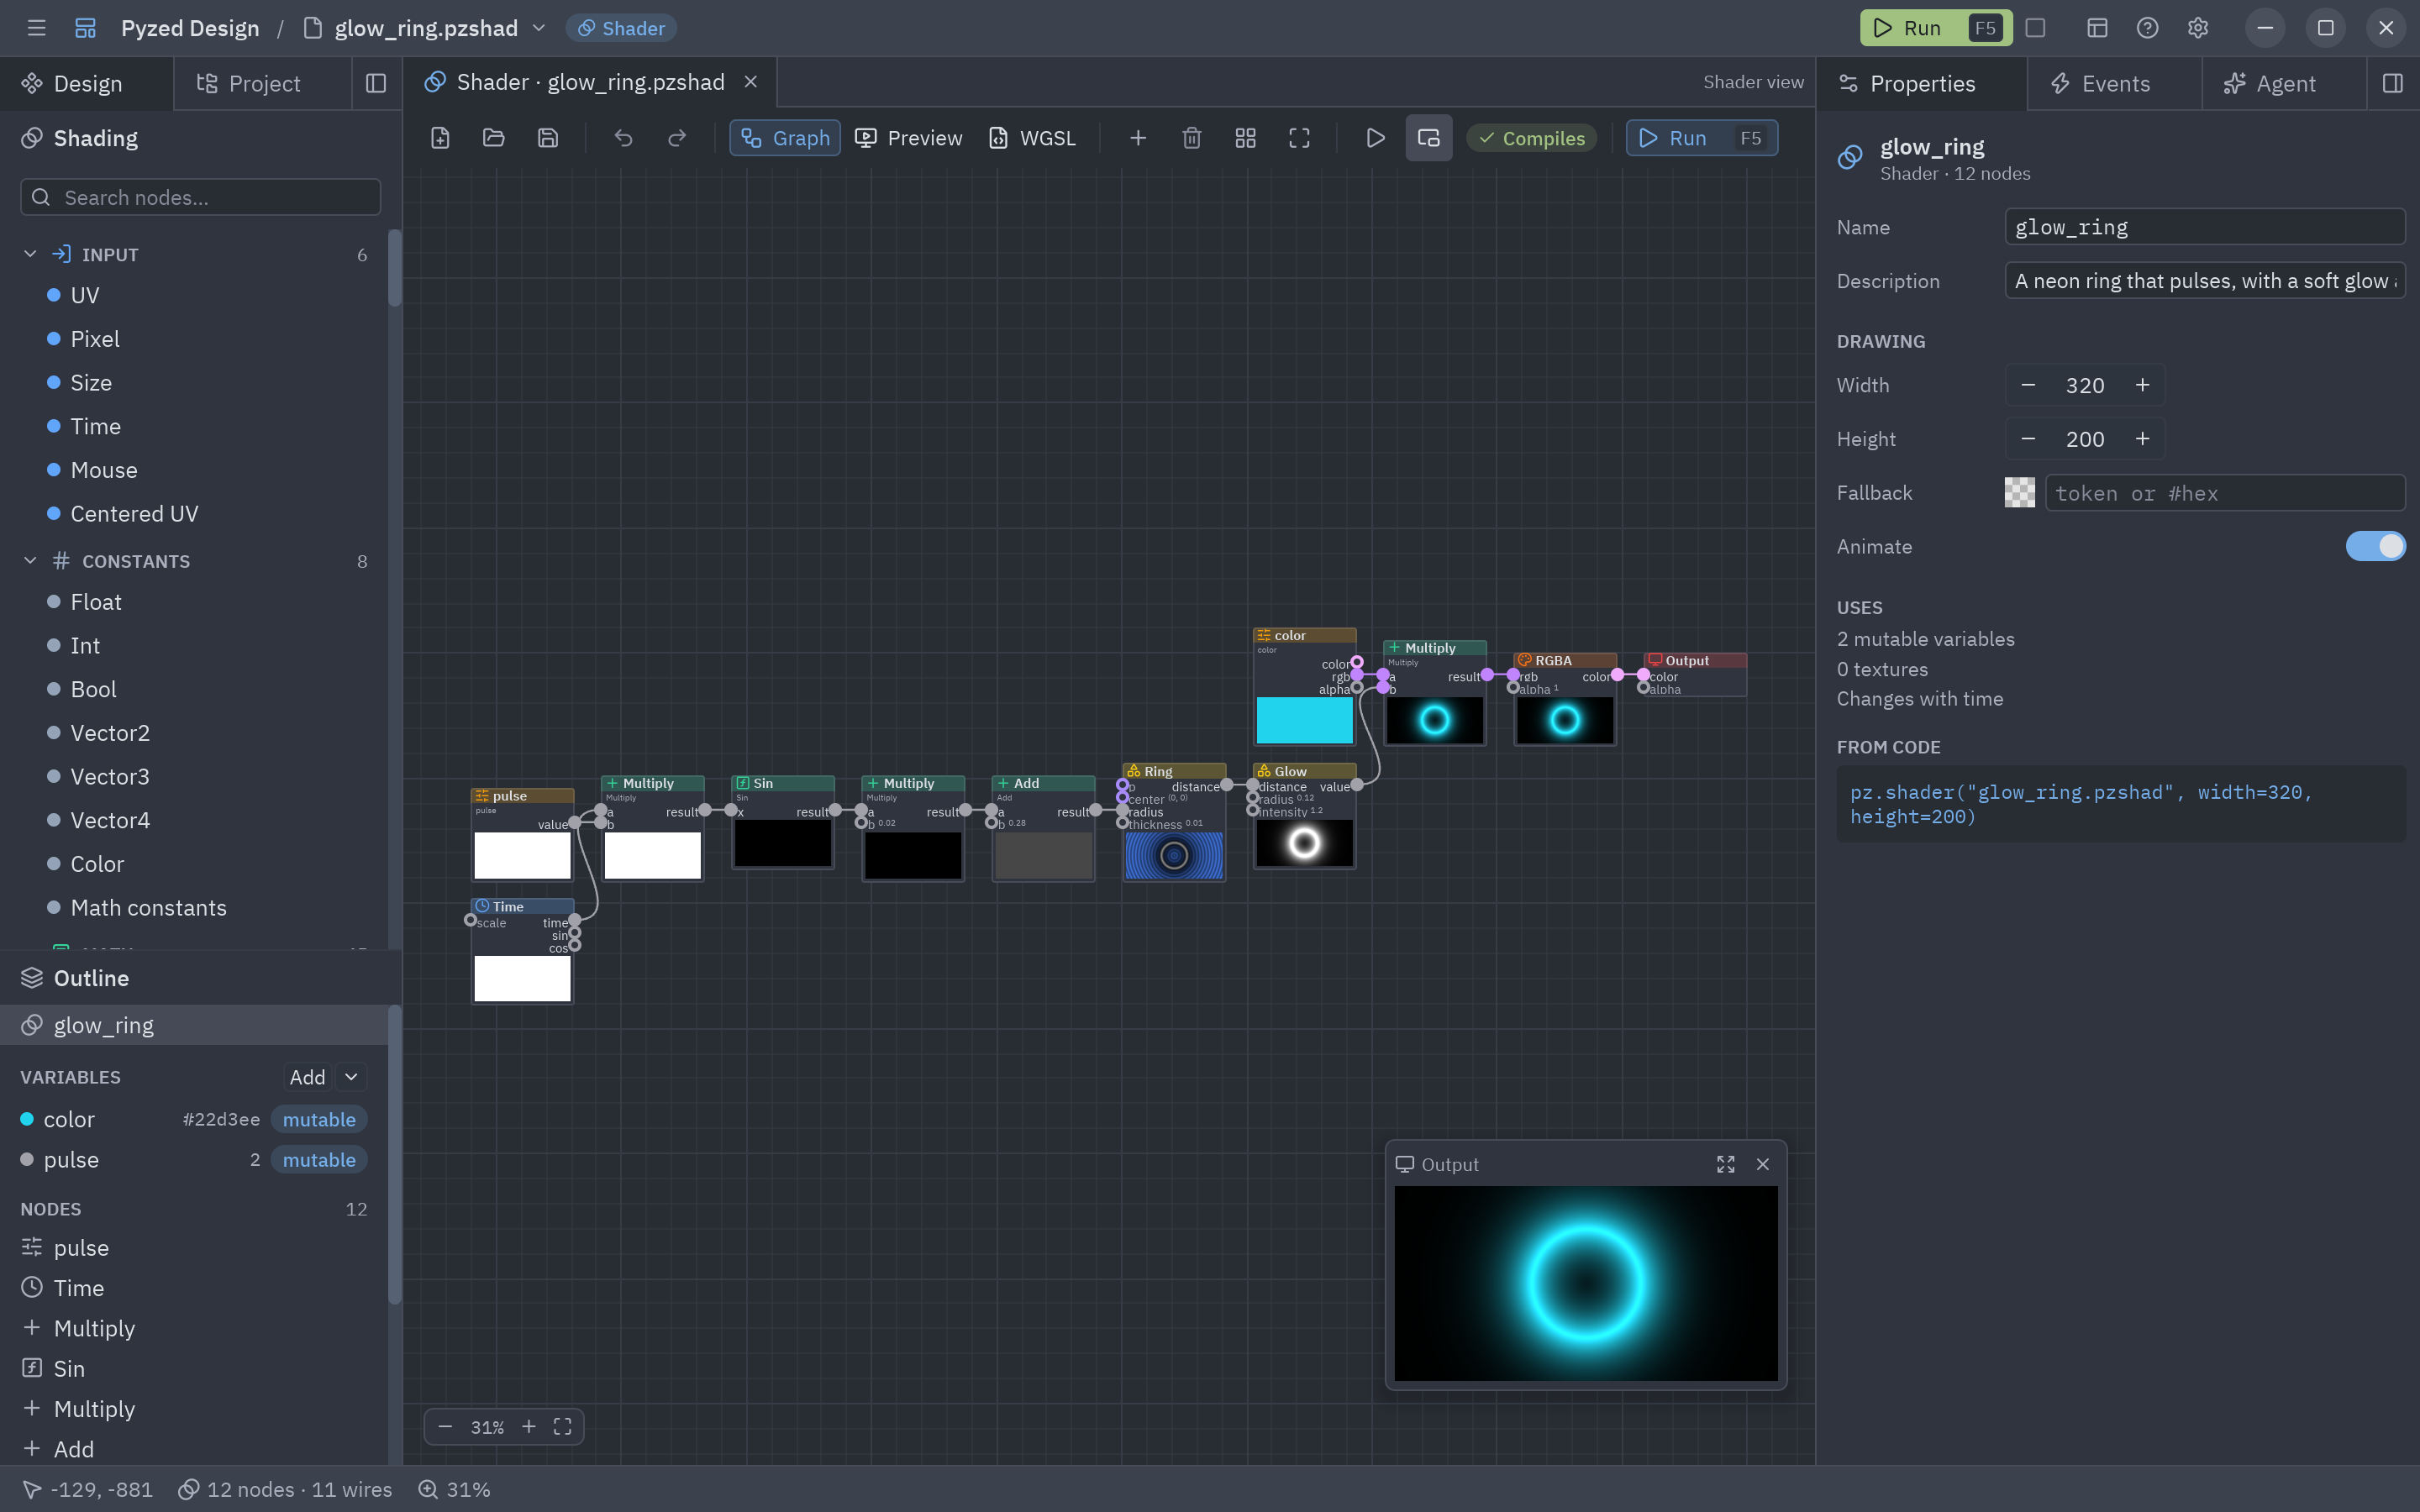This screenshot has width=2420, height=1512.
Task: Add a node with the plus icon
Action: click(1138, 138)
